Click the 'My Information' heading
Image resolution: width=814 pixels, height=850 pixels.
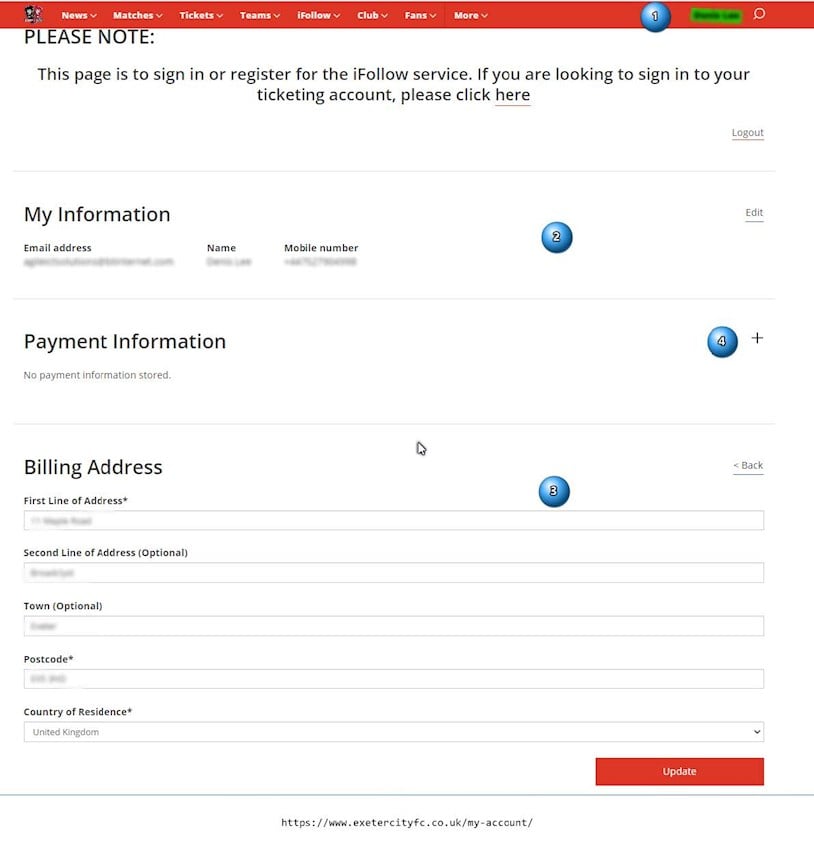click(97, 215)
